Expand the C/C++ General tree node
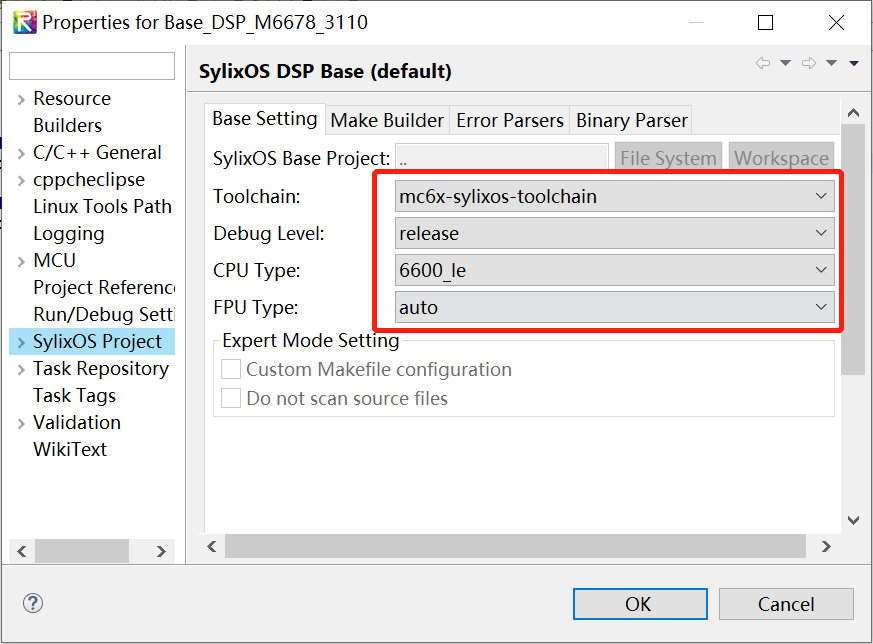The width and height of the screenshot is (873, 644). click(21, 154)
